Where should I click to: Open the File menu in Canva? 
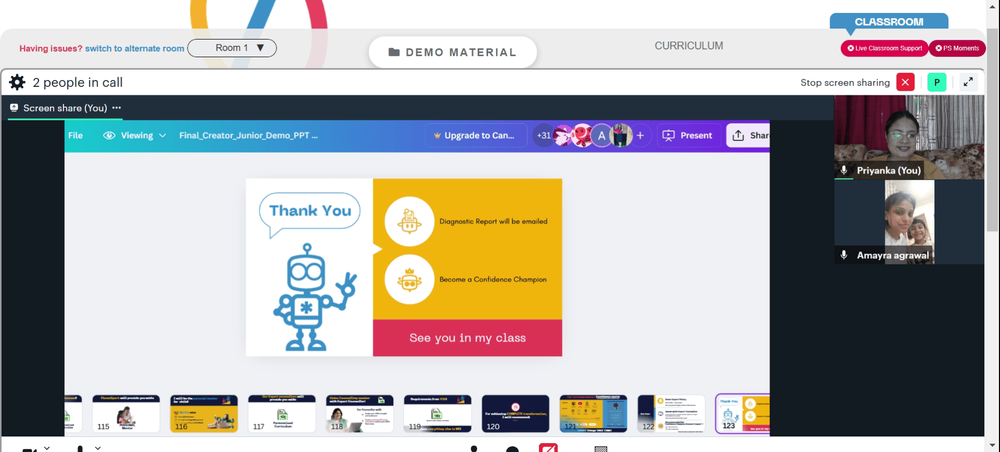point(75,135)
